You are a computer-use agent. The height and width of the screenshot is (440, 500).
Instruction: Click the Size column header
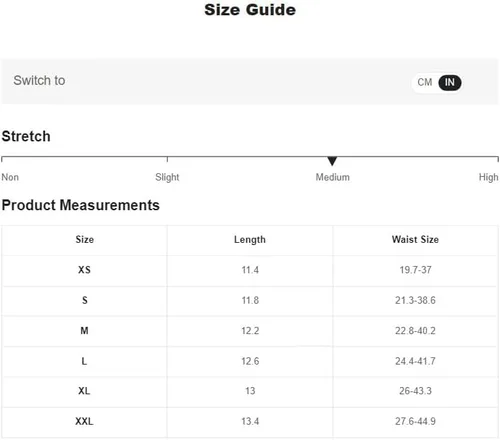pos(84,240)
